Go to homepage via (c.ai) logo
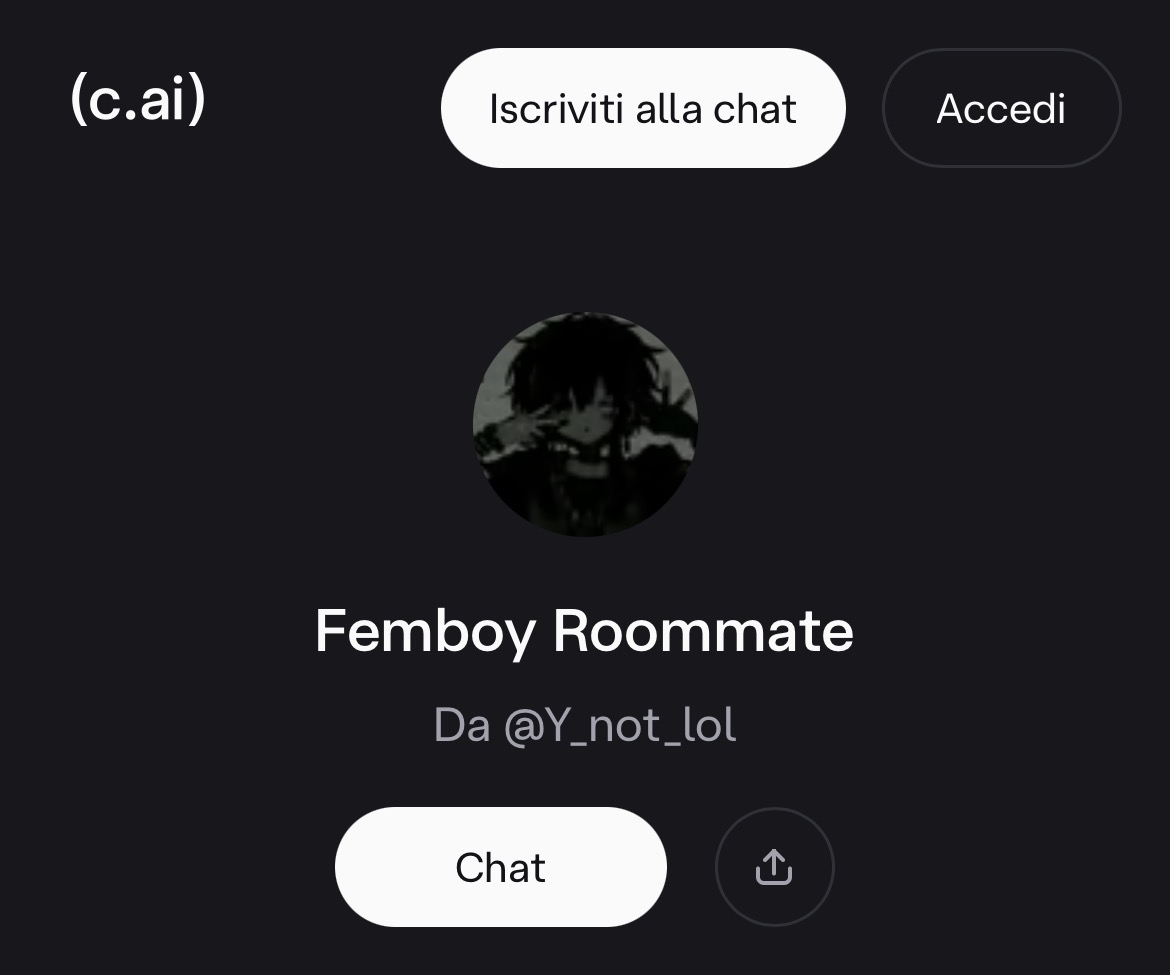Viewport: 1170px width, 975px height. (x=138, y=99)
